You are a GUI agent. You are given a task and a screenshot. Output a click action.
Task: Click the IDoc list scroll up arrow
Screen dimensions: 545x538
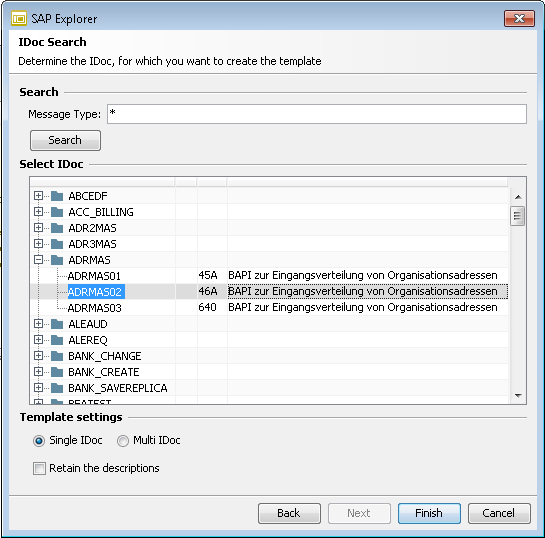coord(518,197)
